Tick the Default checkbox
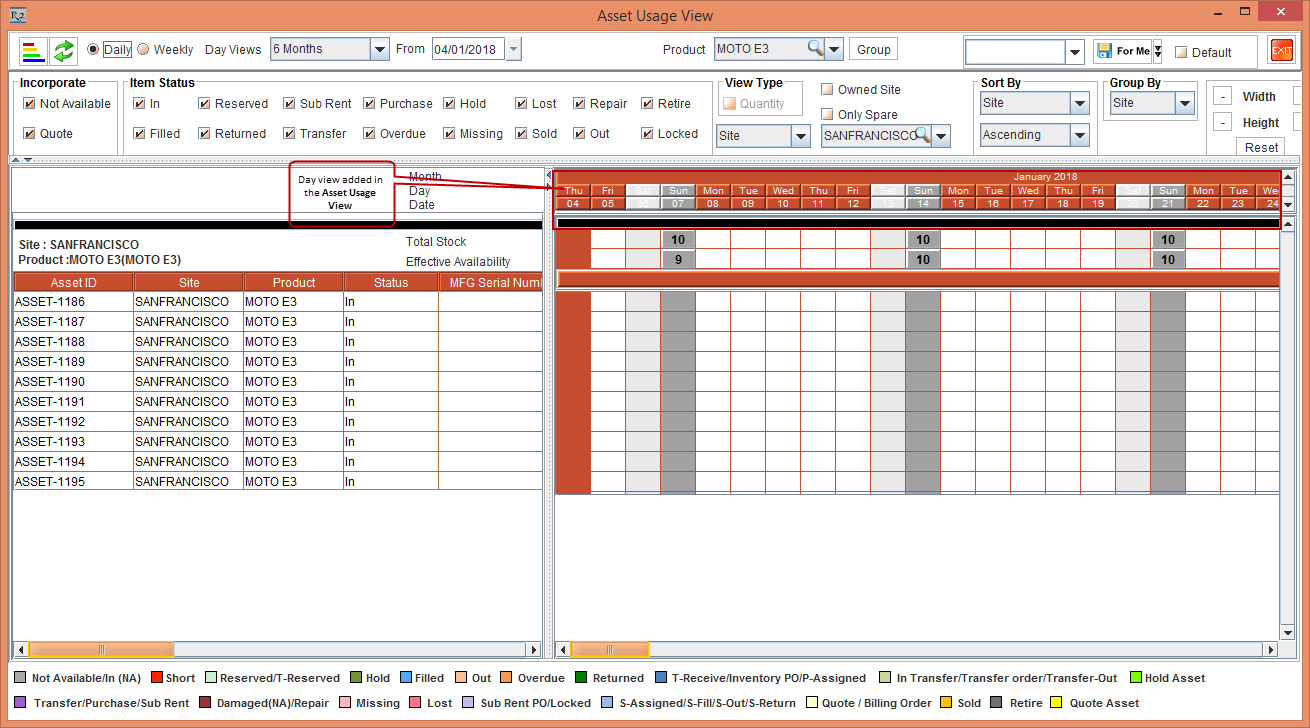Viewport: 1310px width, 728px height. click(x=1181, y=53)
